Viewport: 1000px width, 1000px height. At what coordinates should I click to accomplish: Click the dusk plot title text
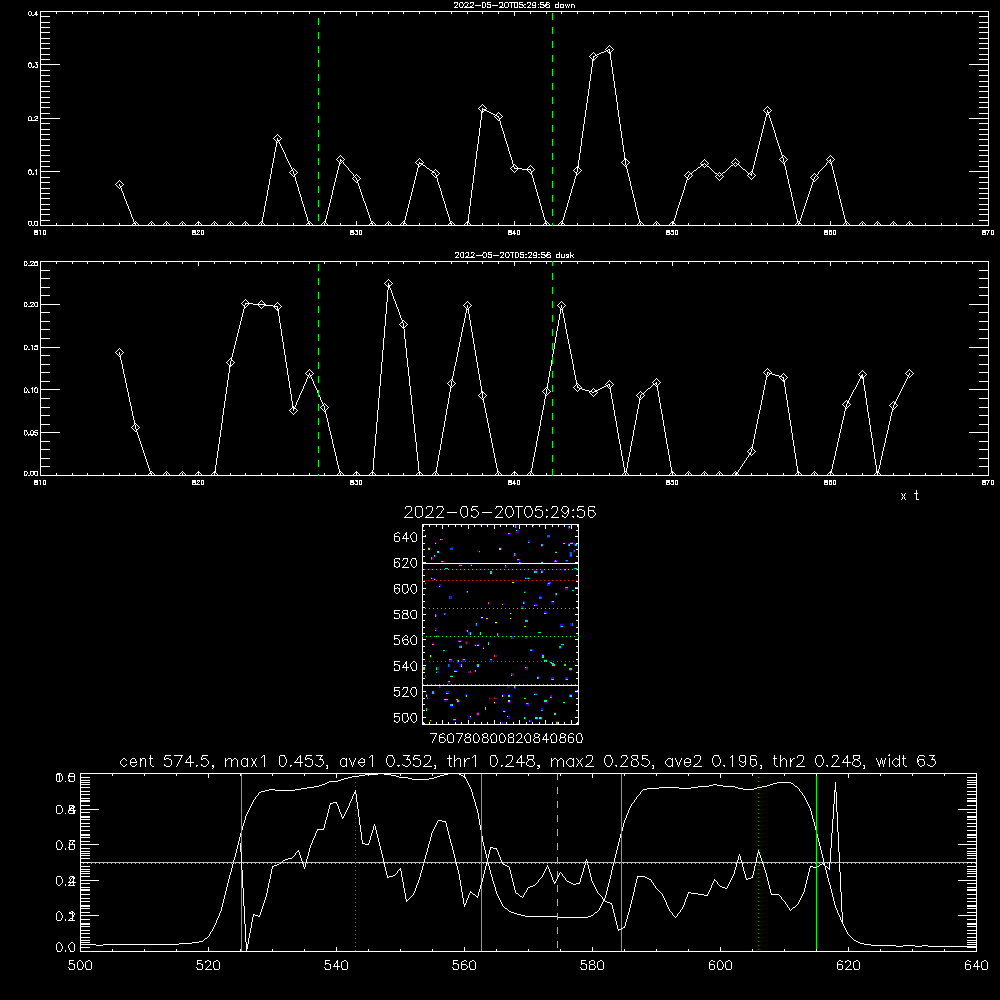coord(514,255)
